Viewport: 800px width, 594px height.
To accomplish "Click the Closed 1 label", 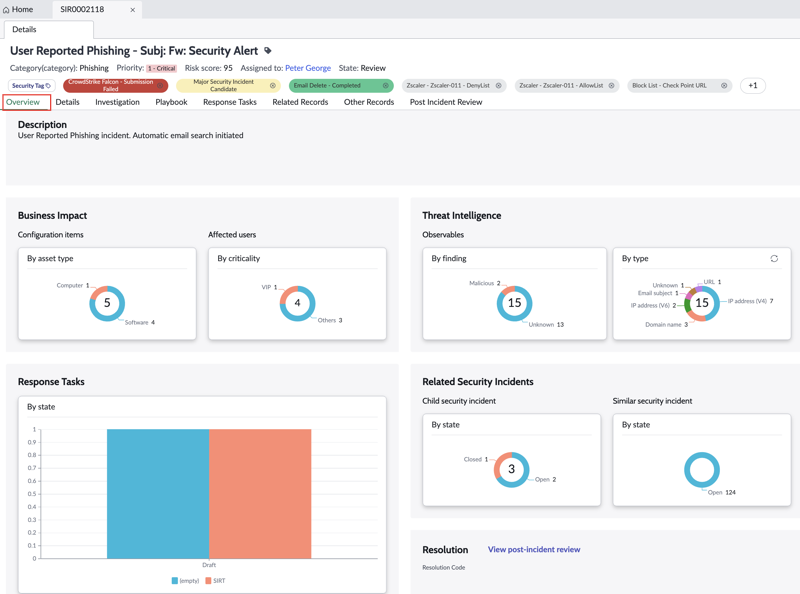I will (476, 459).
